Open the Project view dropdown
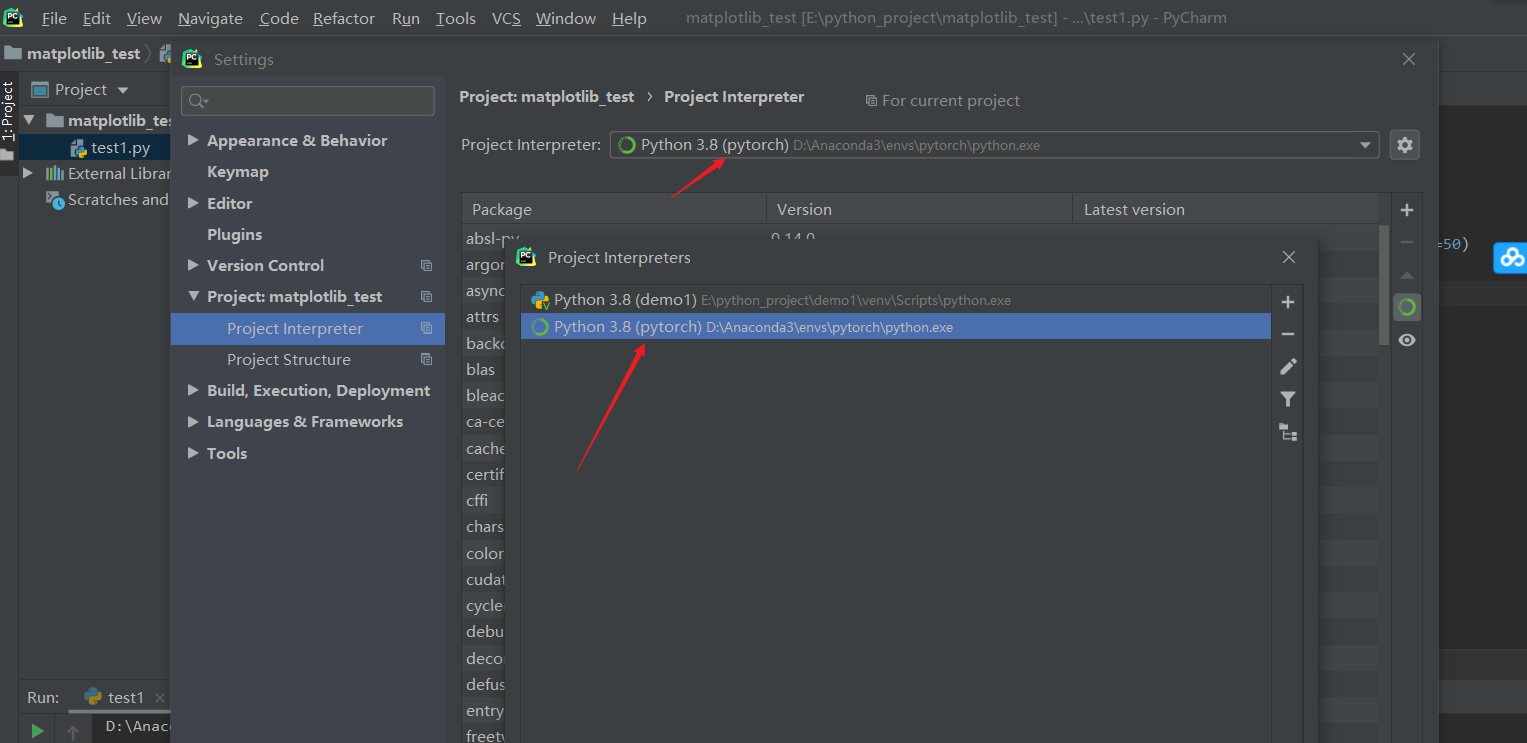 123,90
